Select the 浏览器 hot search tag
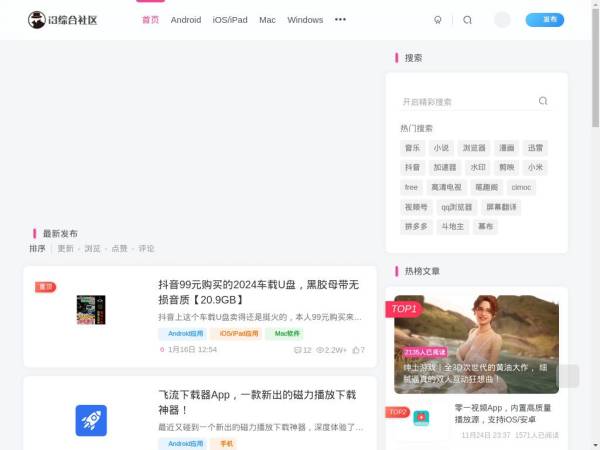 473,148
